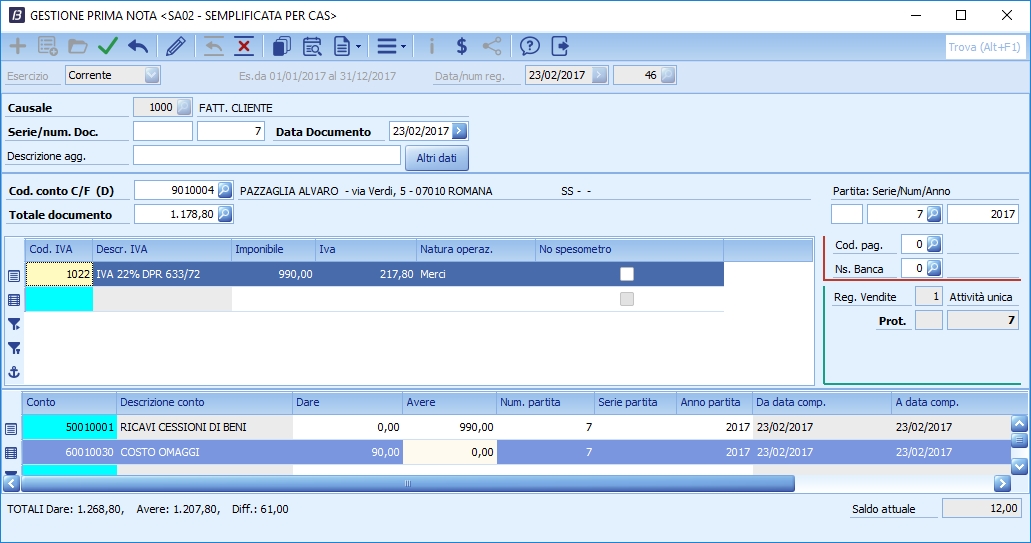This screenshot has width=1031, height=543.
Task: Open the Esercizio Corrente dropdown
Action: click(152, 75)
